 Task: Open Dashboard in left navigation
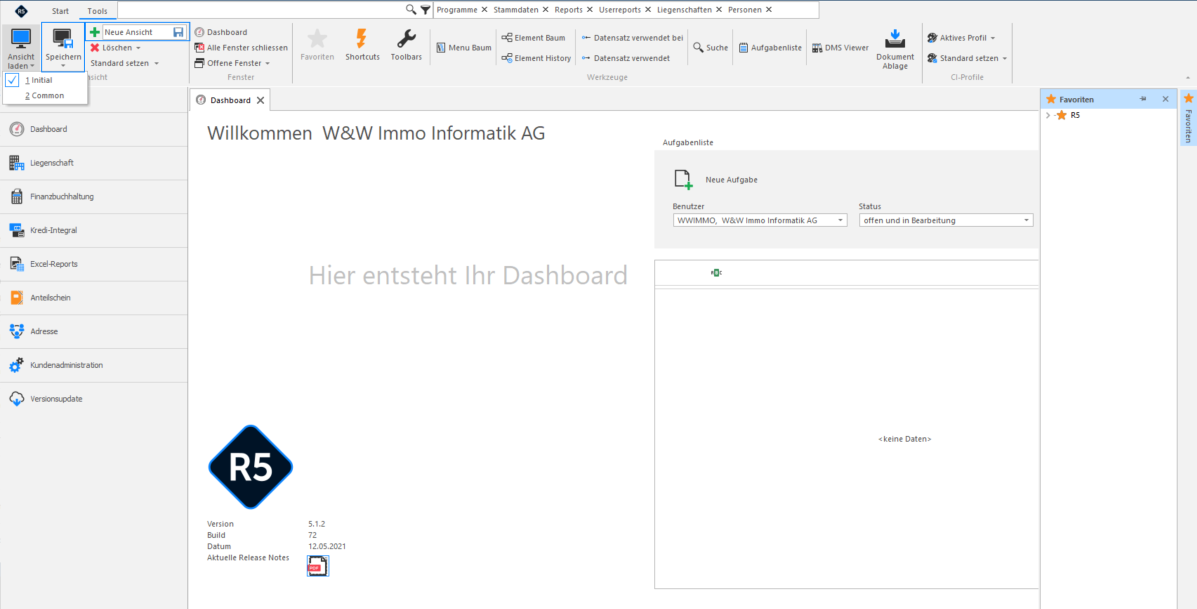tap(94, 129)
